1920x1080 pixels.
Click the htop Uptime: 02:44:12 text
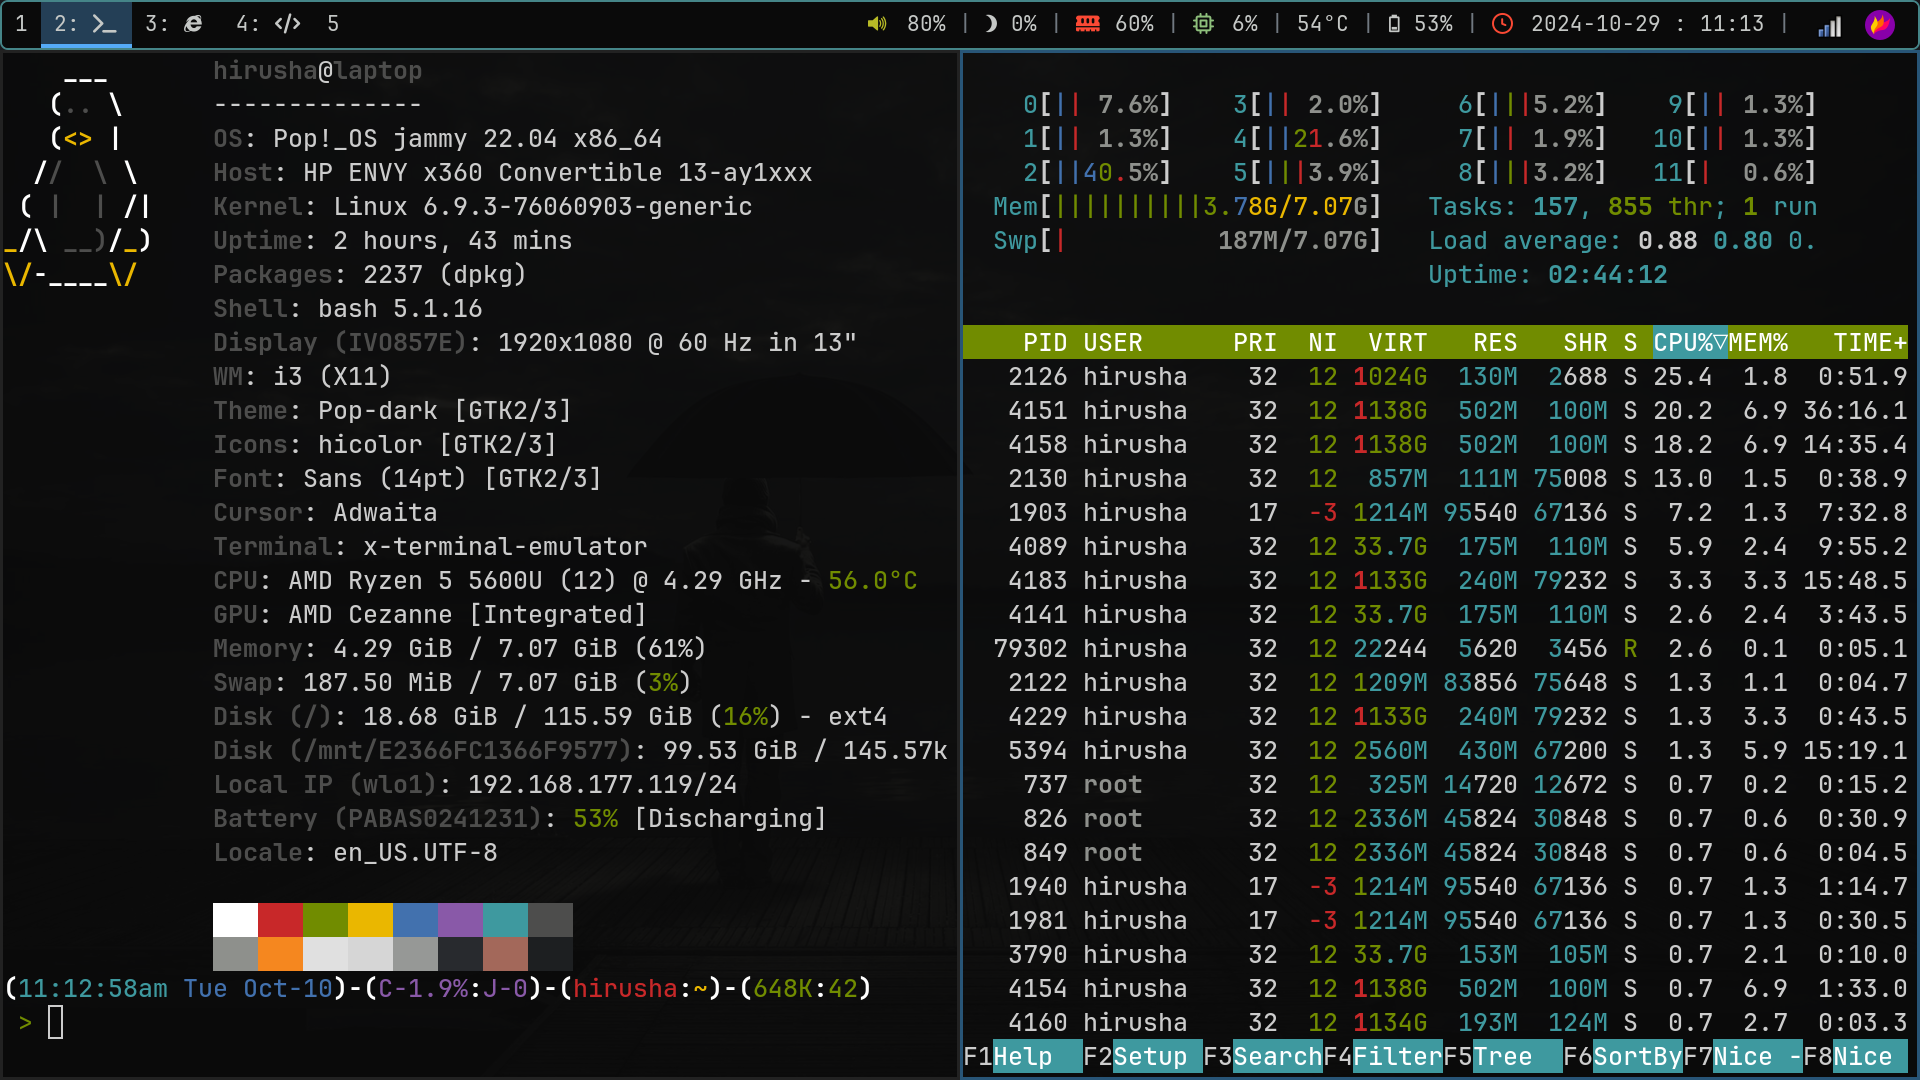(x=1547, y=275)
